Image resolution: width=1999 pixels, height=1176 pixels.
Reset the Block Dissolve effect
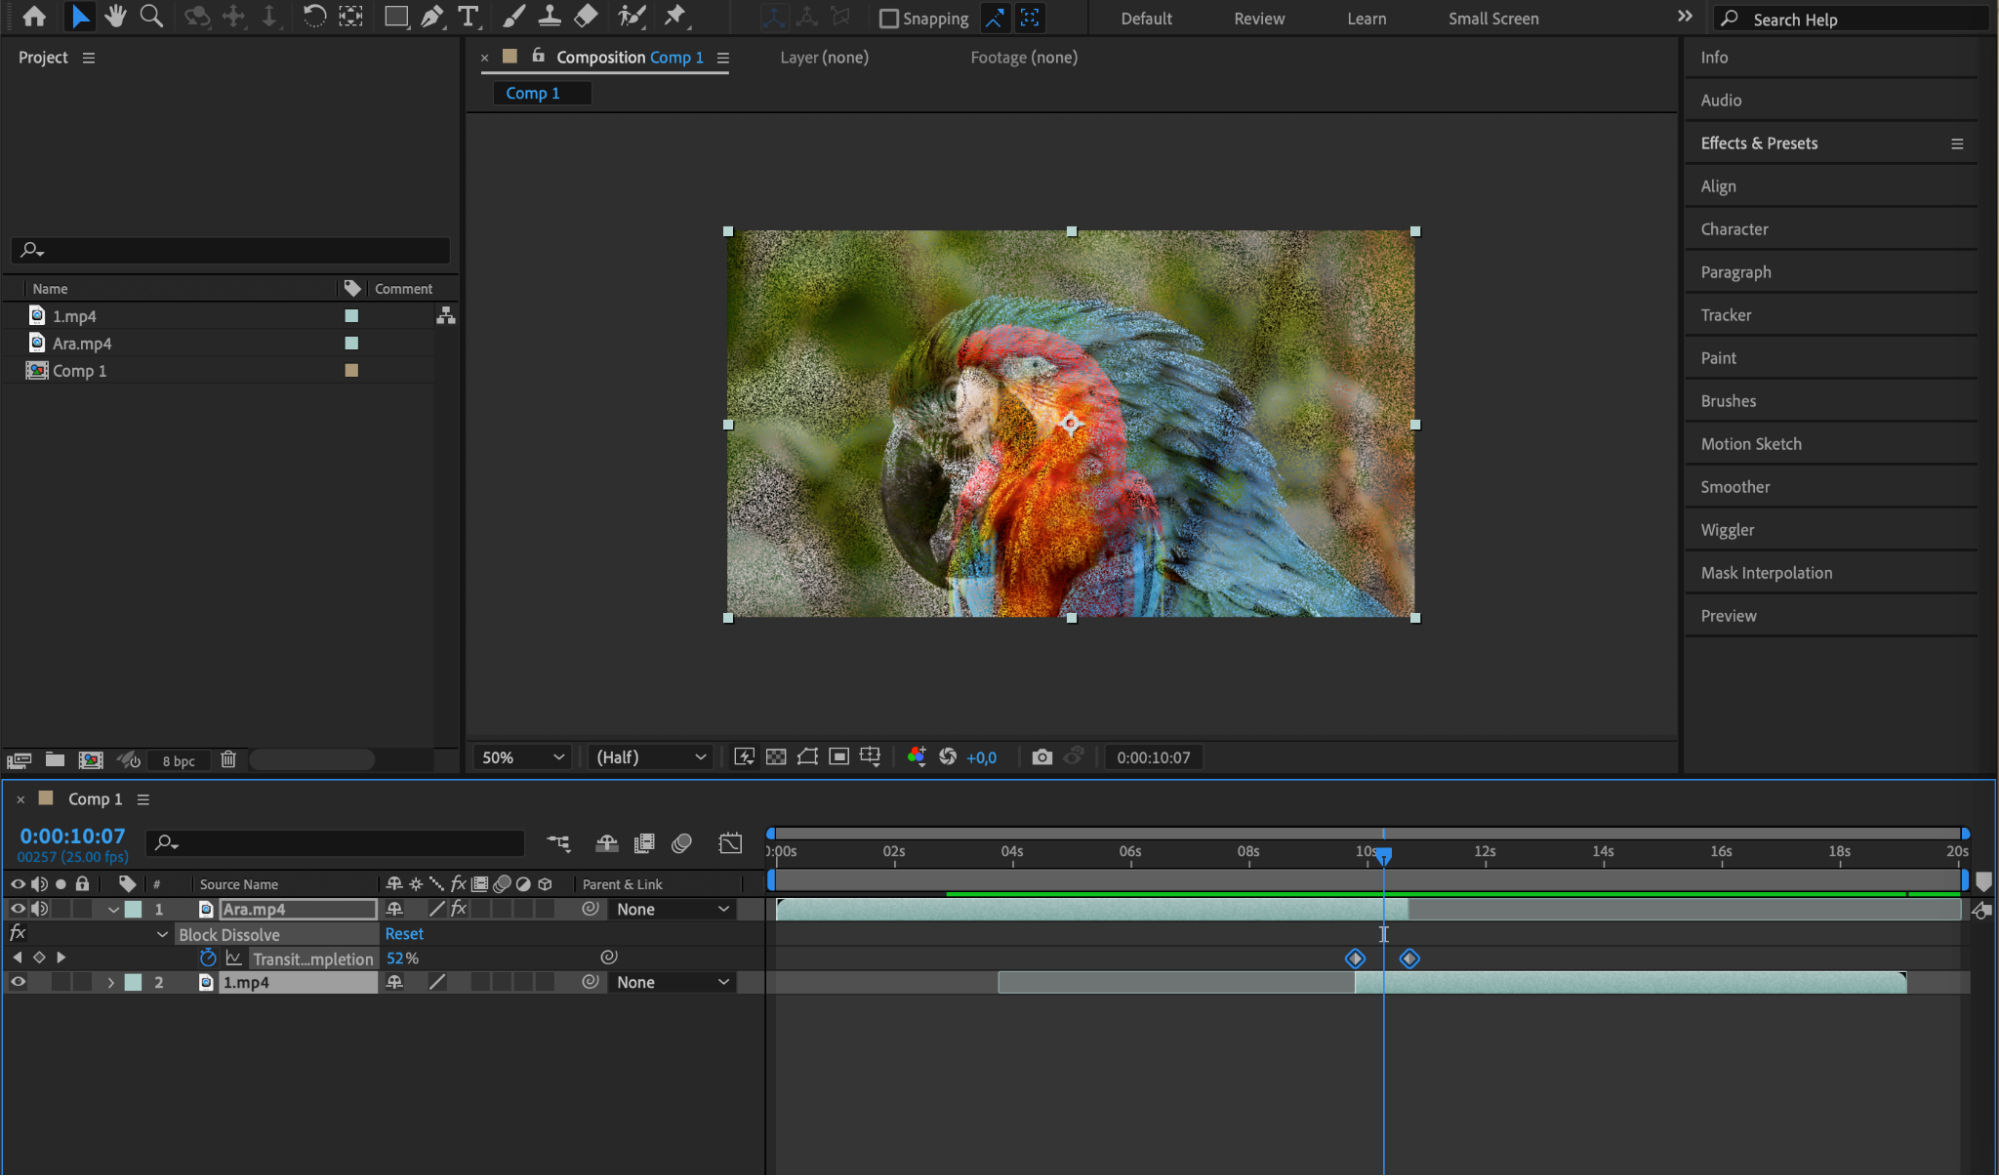[x=404, y=934]
